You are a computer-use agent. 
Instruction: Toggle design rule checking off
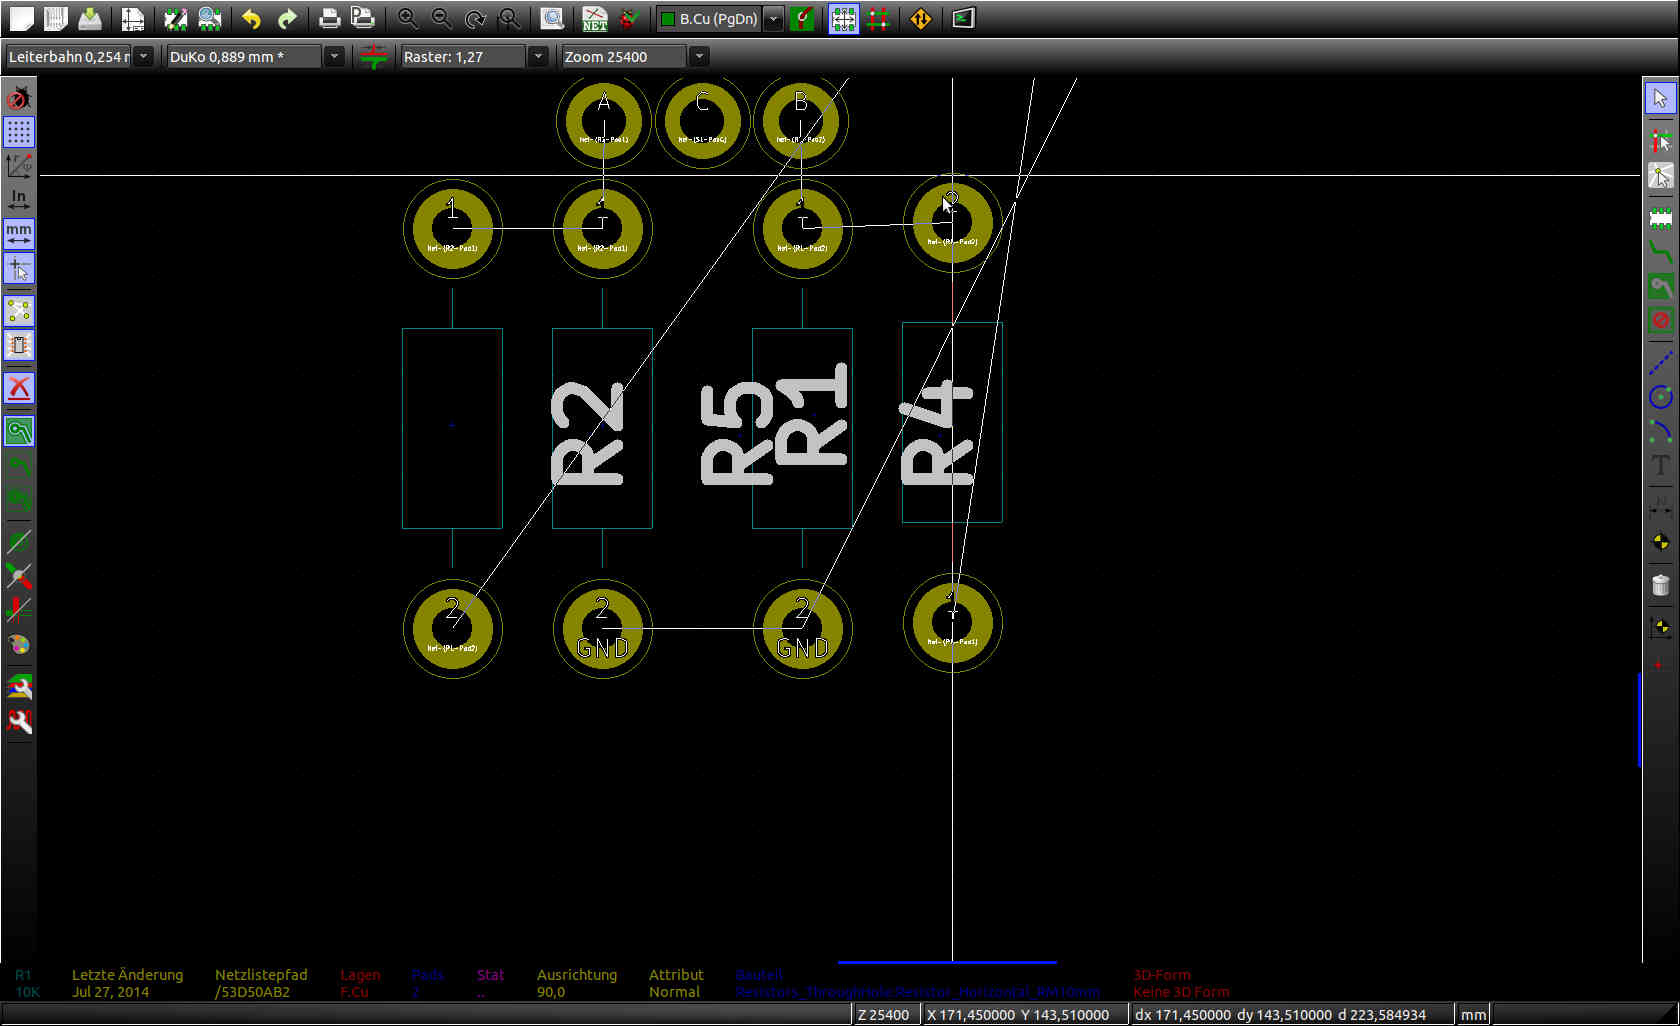coord(19,98)
